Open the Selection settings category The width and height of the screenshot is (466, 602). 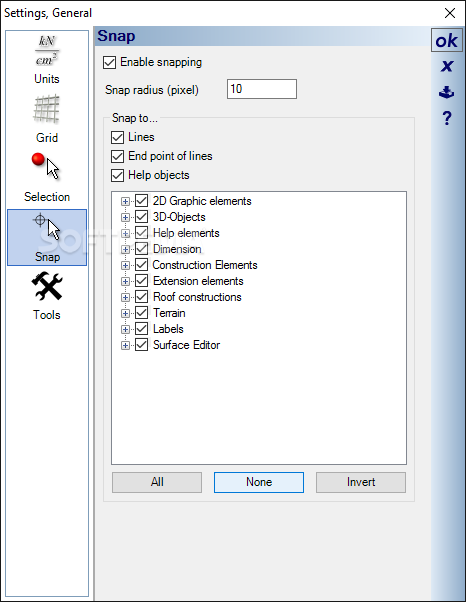tap(47, 178)
